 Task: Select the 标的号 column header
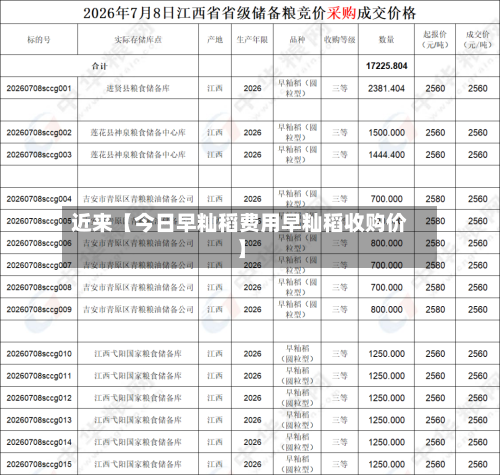pos(39,40)
